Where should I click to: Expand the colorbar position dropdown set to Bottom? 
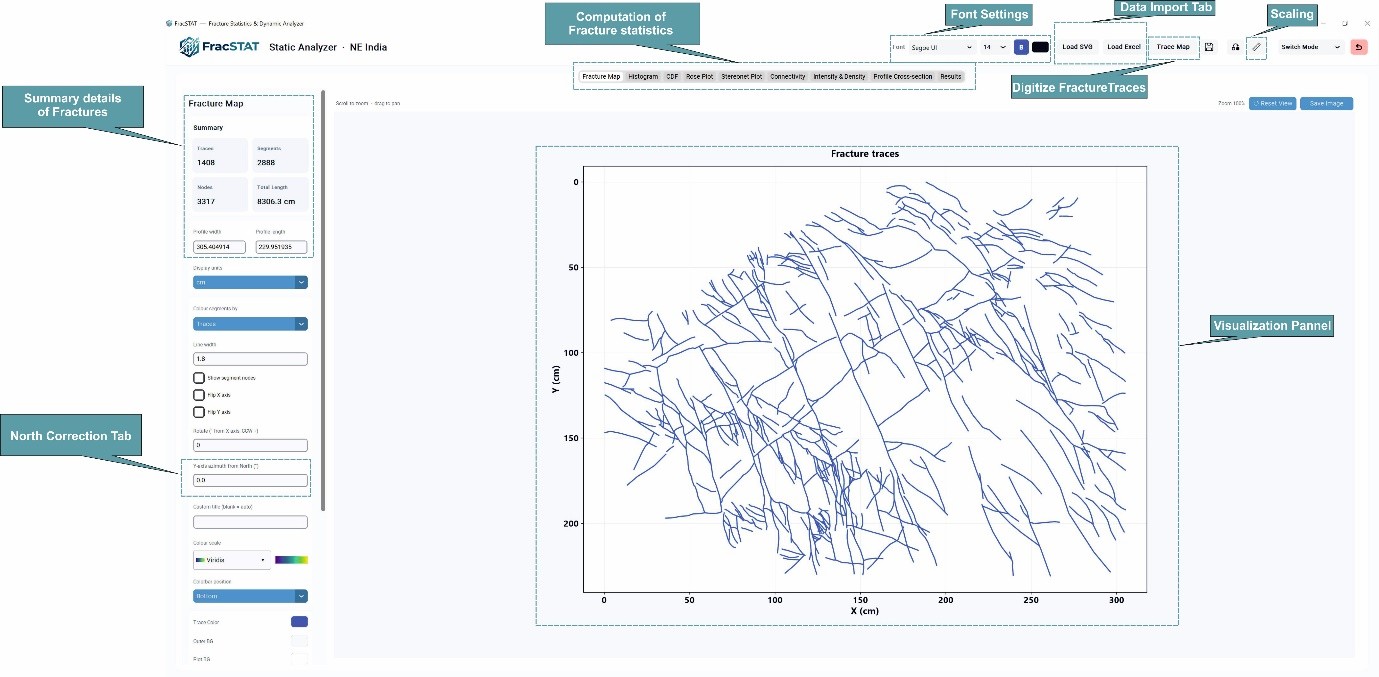click(x=250, y=596)
